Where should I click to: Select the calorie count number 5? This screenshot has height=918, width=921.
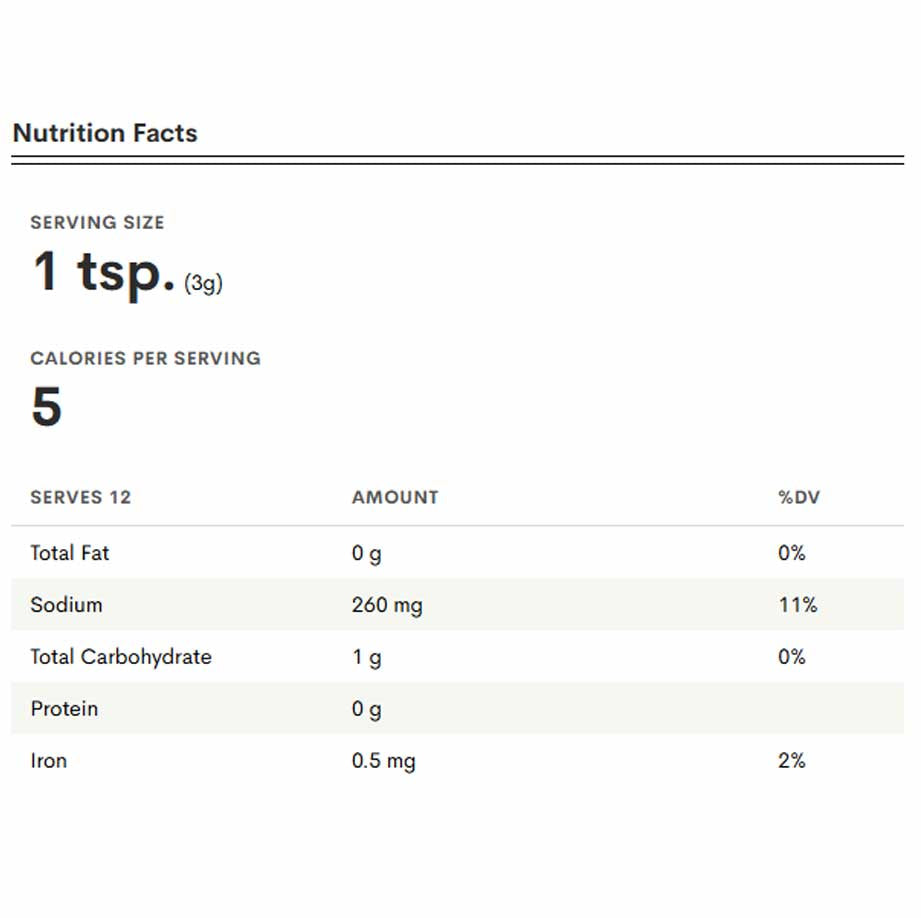click(x=46, y=407)
